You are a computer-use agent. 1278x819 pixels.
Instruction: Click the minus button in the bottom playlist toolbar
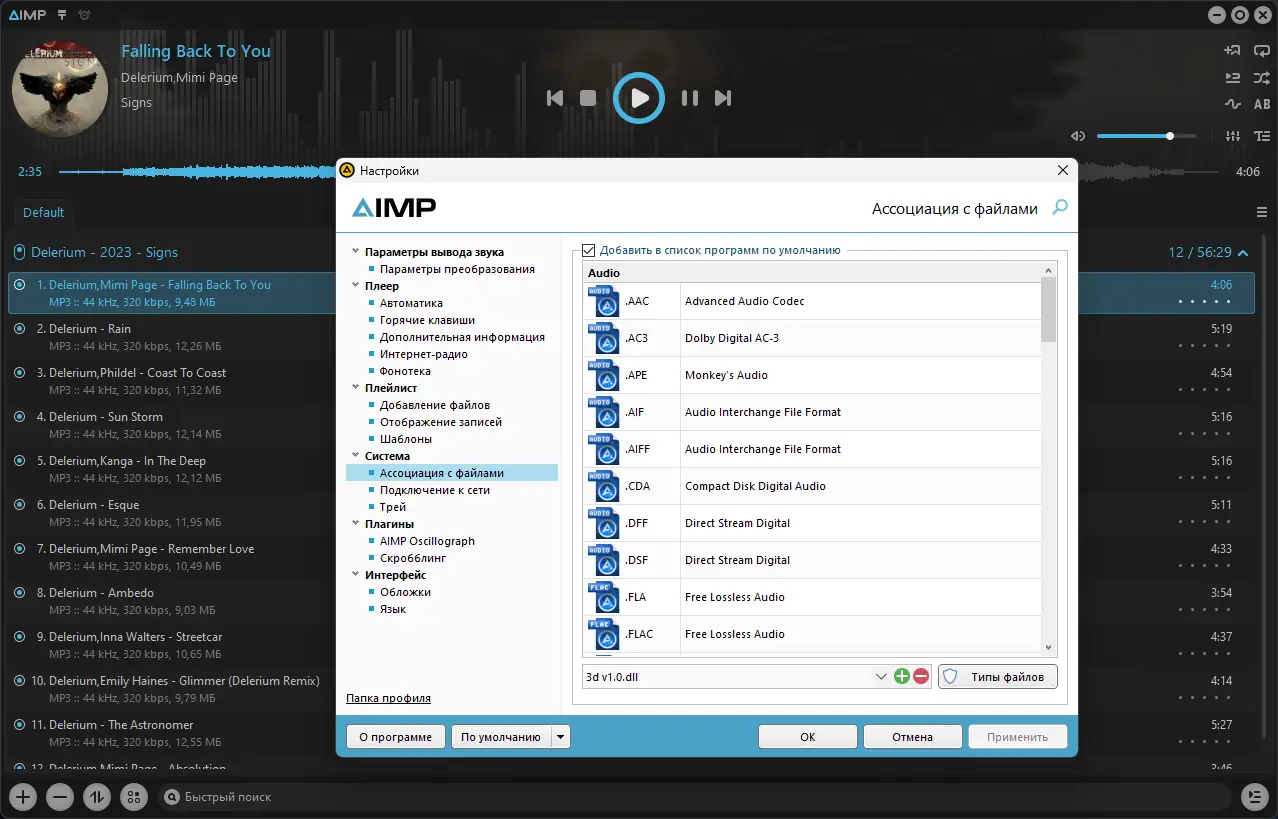coord(60,797)
